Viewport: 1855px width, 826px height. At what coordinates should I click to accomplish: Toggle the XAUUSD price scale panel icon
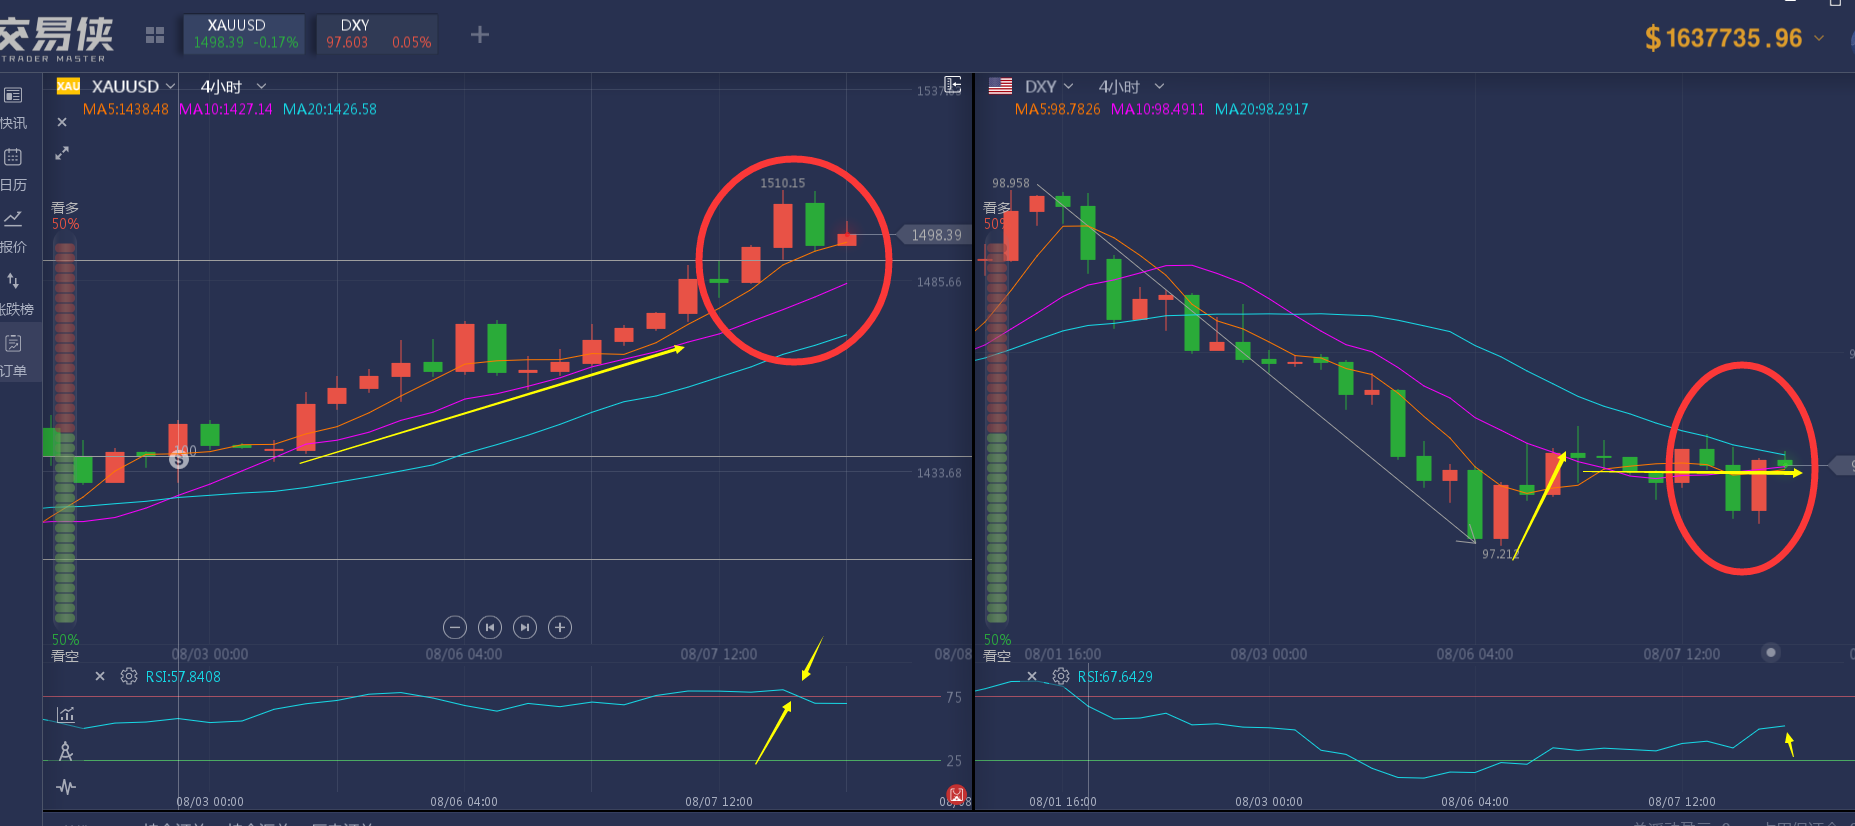(x=953, y=84)
